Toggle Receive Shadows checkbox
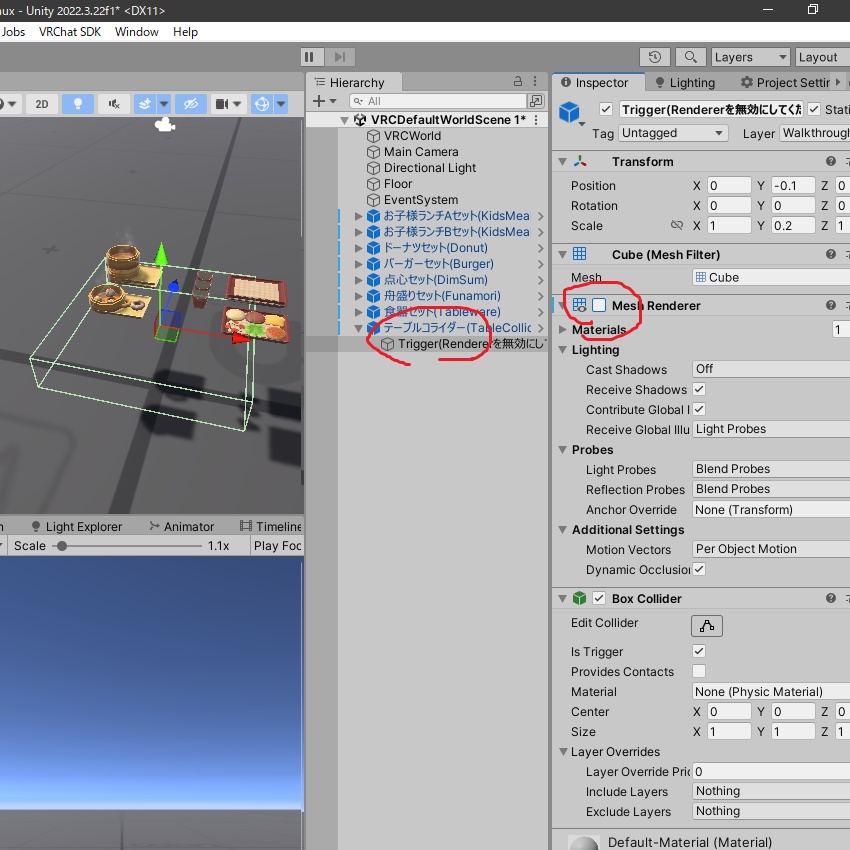 699,389
